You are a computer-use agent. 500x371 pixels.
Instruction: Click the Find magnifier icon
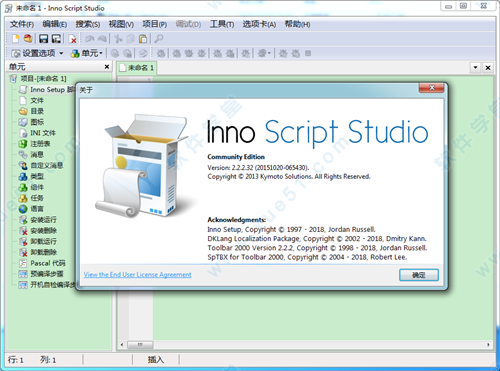159,39
